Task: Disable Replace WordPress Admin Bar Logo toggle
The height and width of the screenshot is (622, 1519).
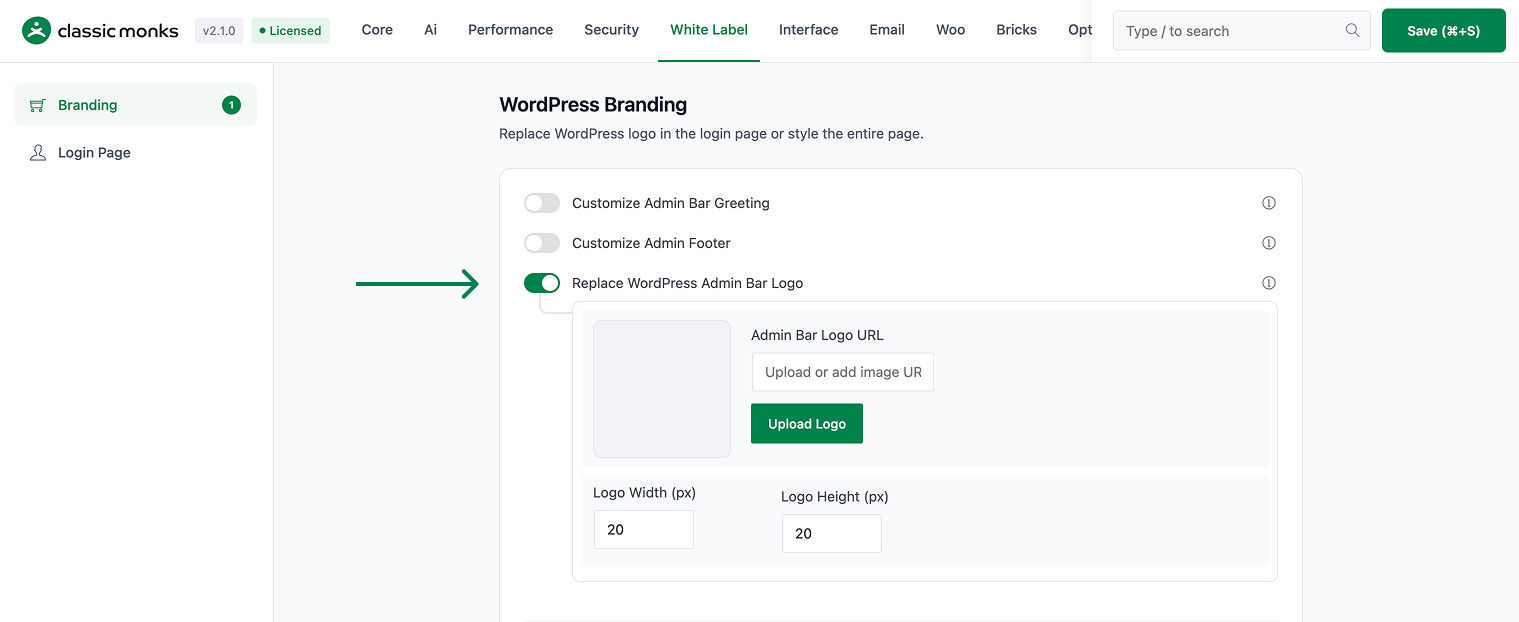Action: pos(542,283)
